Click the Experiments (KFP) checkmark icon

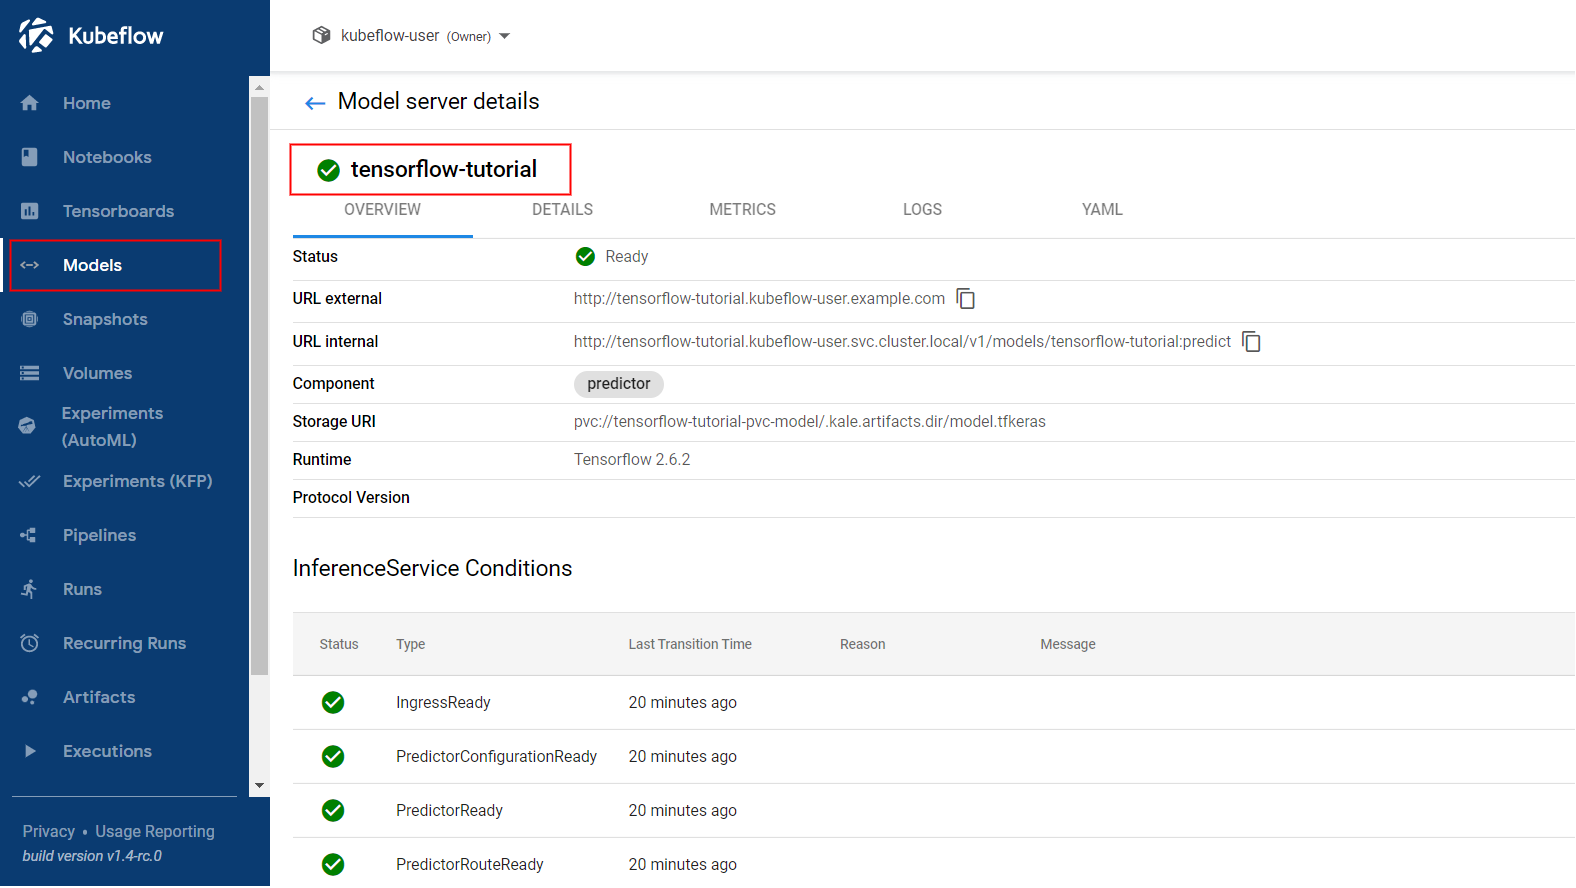point(30,481)
